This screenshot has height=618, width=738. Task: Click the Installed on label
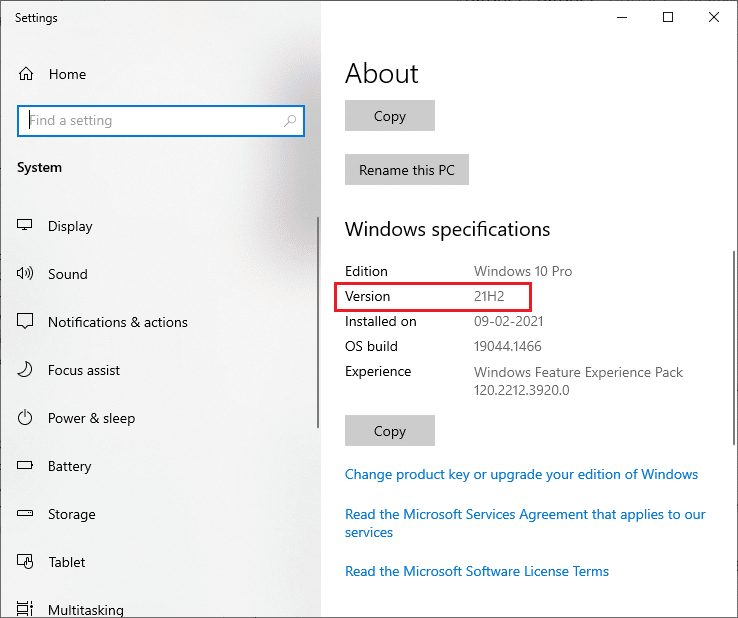381,321
